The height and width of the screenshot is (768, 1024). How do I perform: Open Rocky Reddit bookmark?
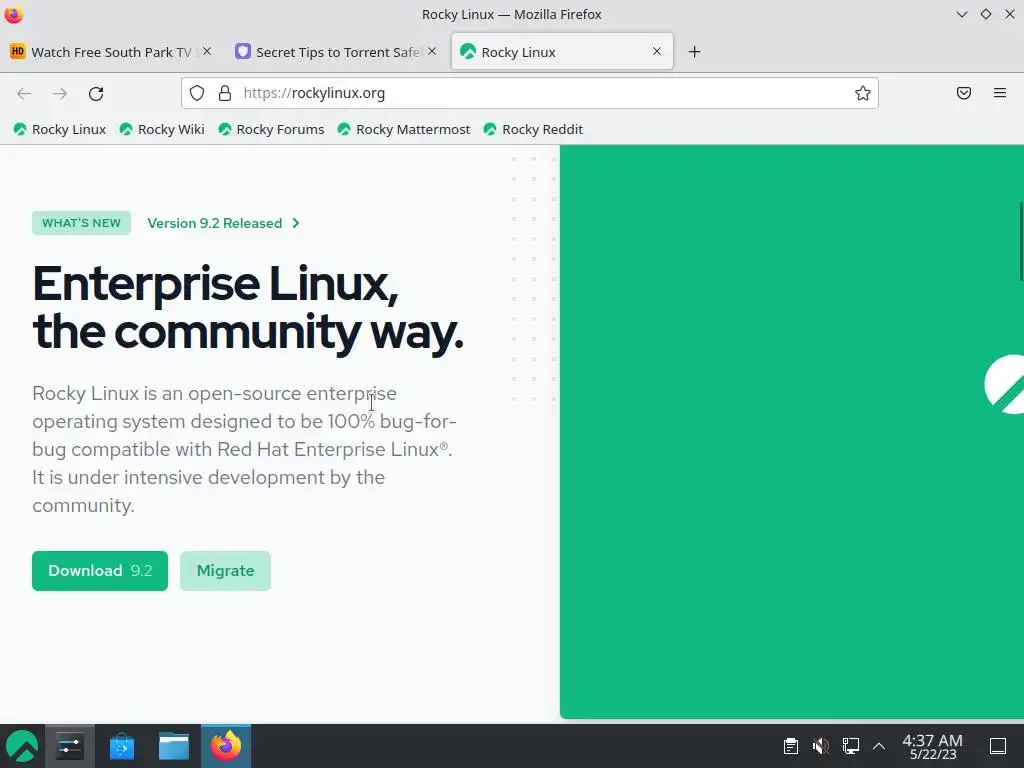pos(533,129)
